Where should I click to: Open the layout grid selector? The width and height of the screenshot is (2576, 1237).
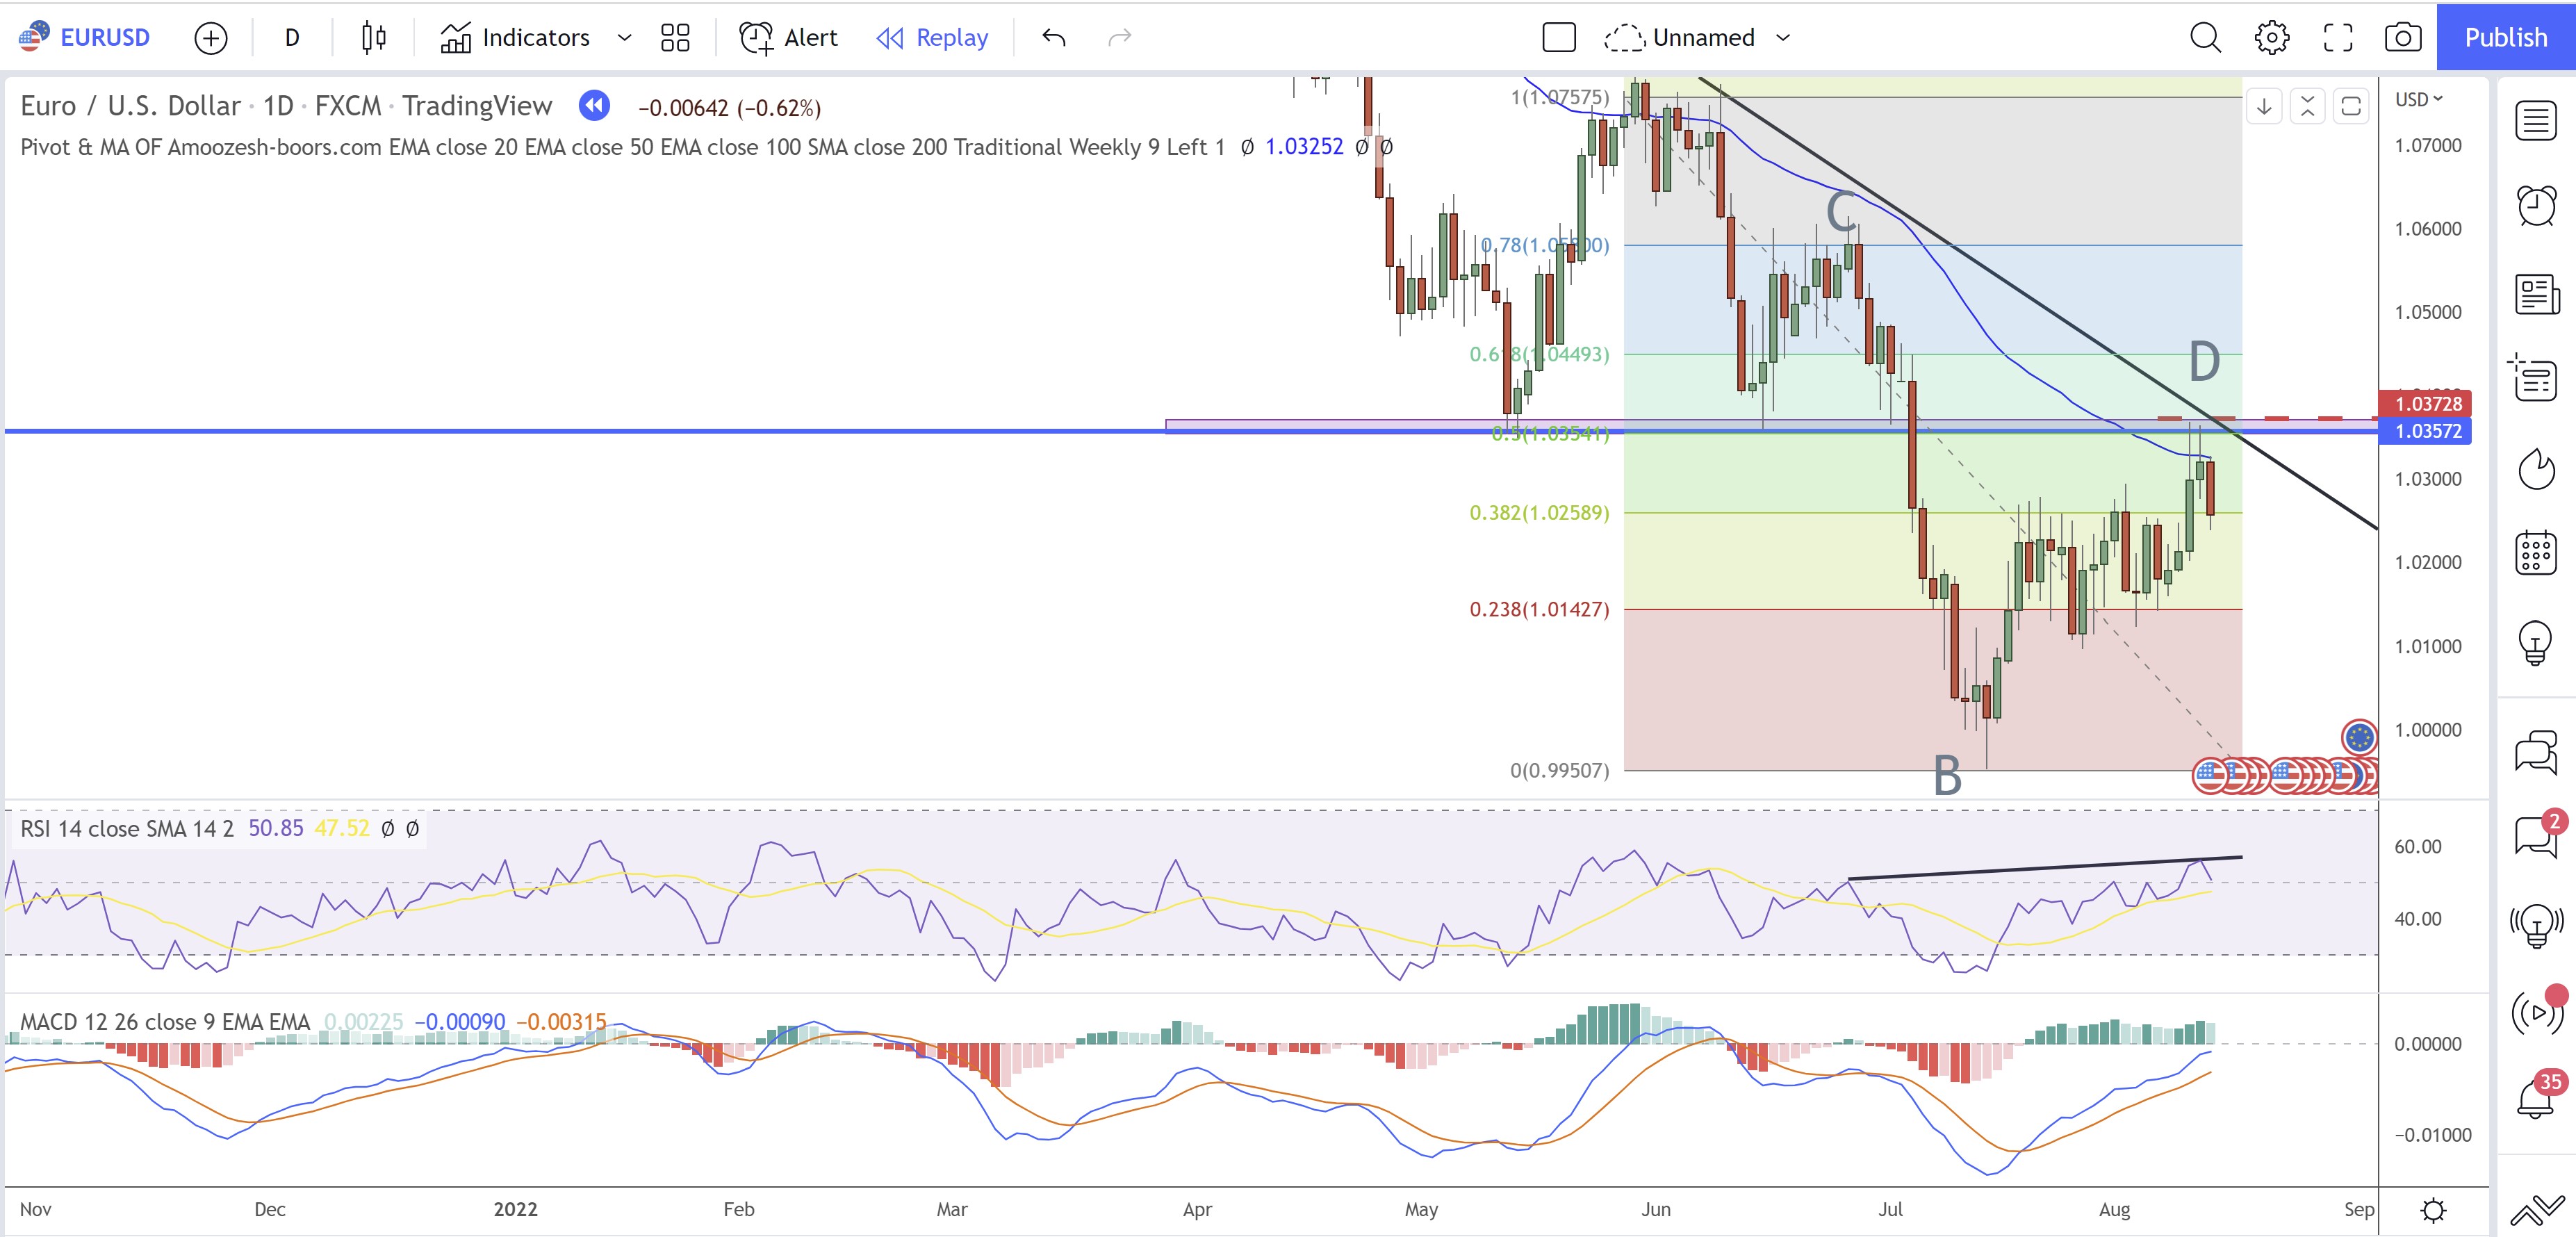[x=675, y=38]
